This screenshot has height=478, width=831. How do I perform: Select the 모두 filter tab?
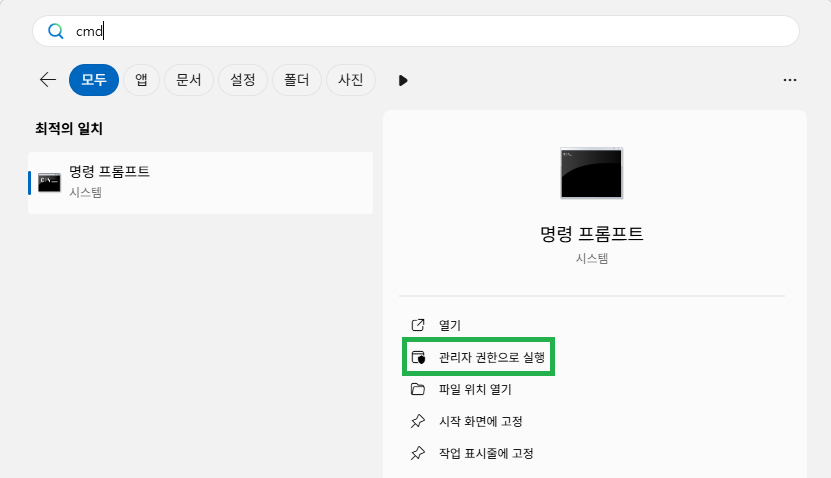94,80
